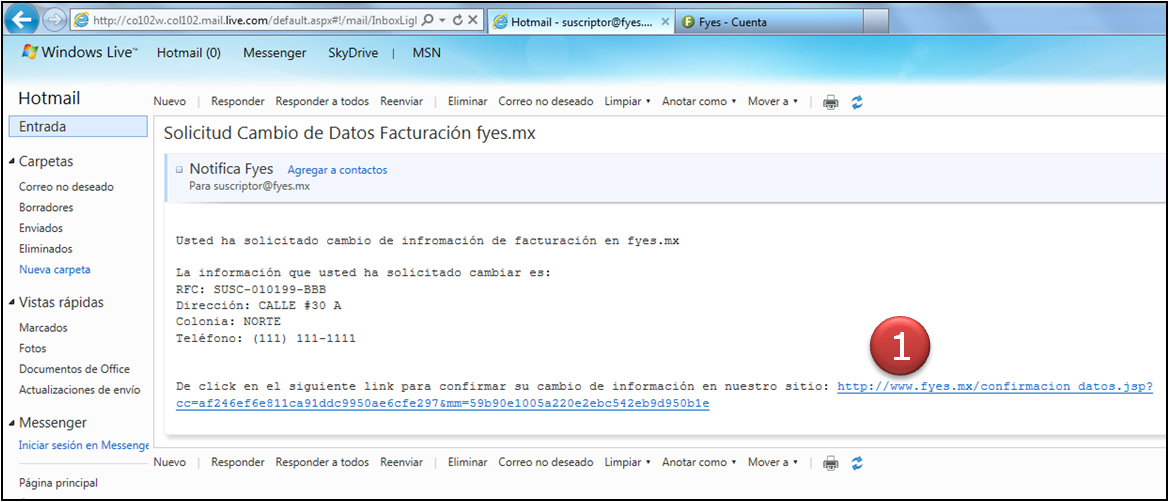1169x502 pixels.
Task: Select the Entrada inbox folder
Action: pyautogui.click(x=78, y=127)
